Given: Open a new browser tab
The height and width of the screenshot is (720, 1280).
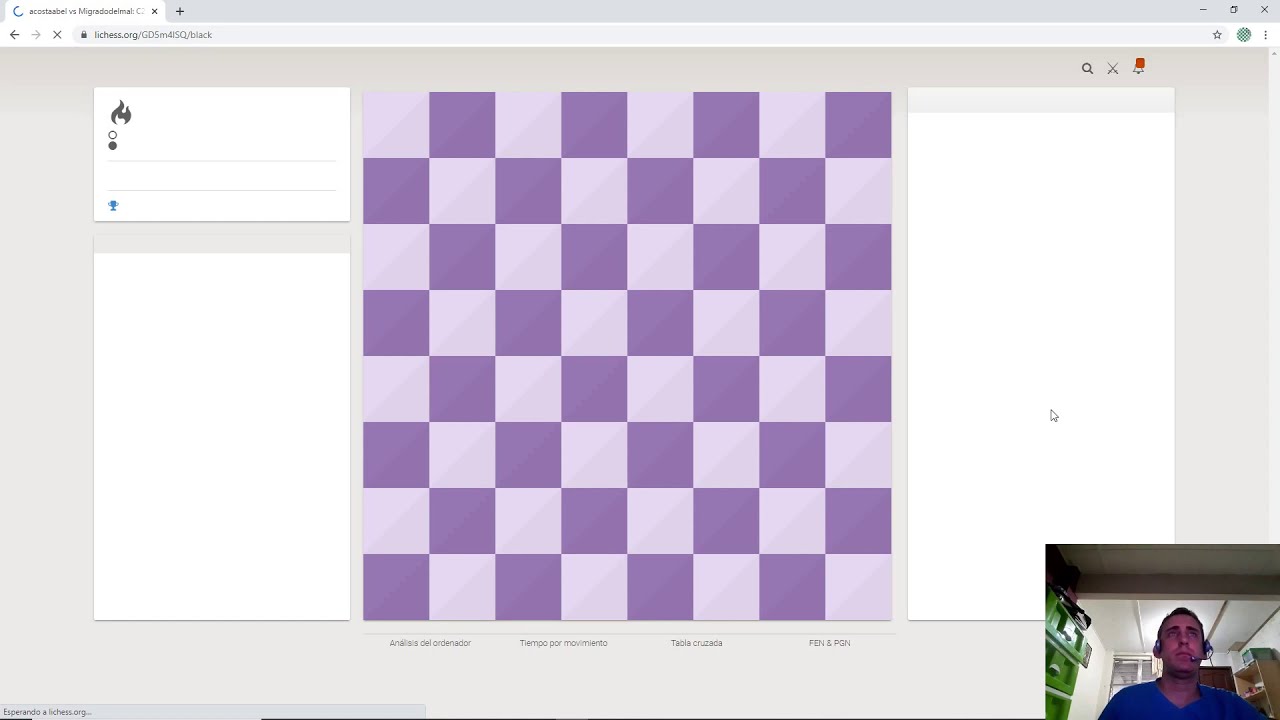Looking at the screenshot, I should 180,11.
